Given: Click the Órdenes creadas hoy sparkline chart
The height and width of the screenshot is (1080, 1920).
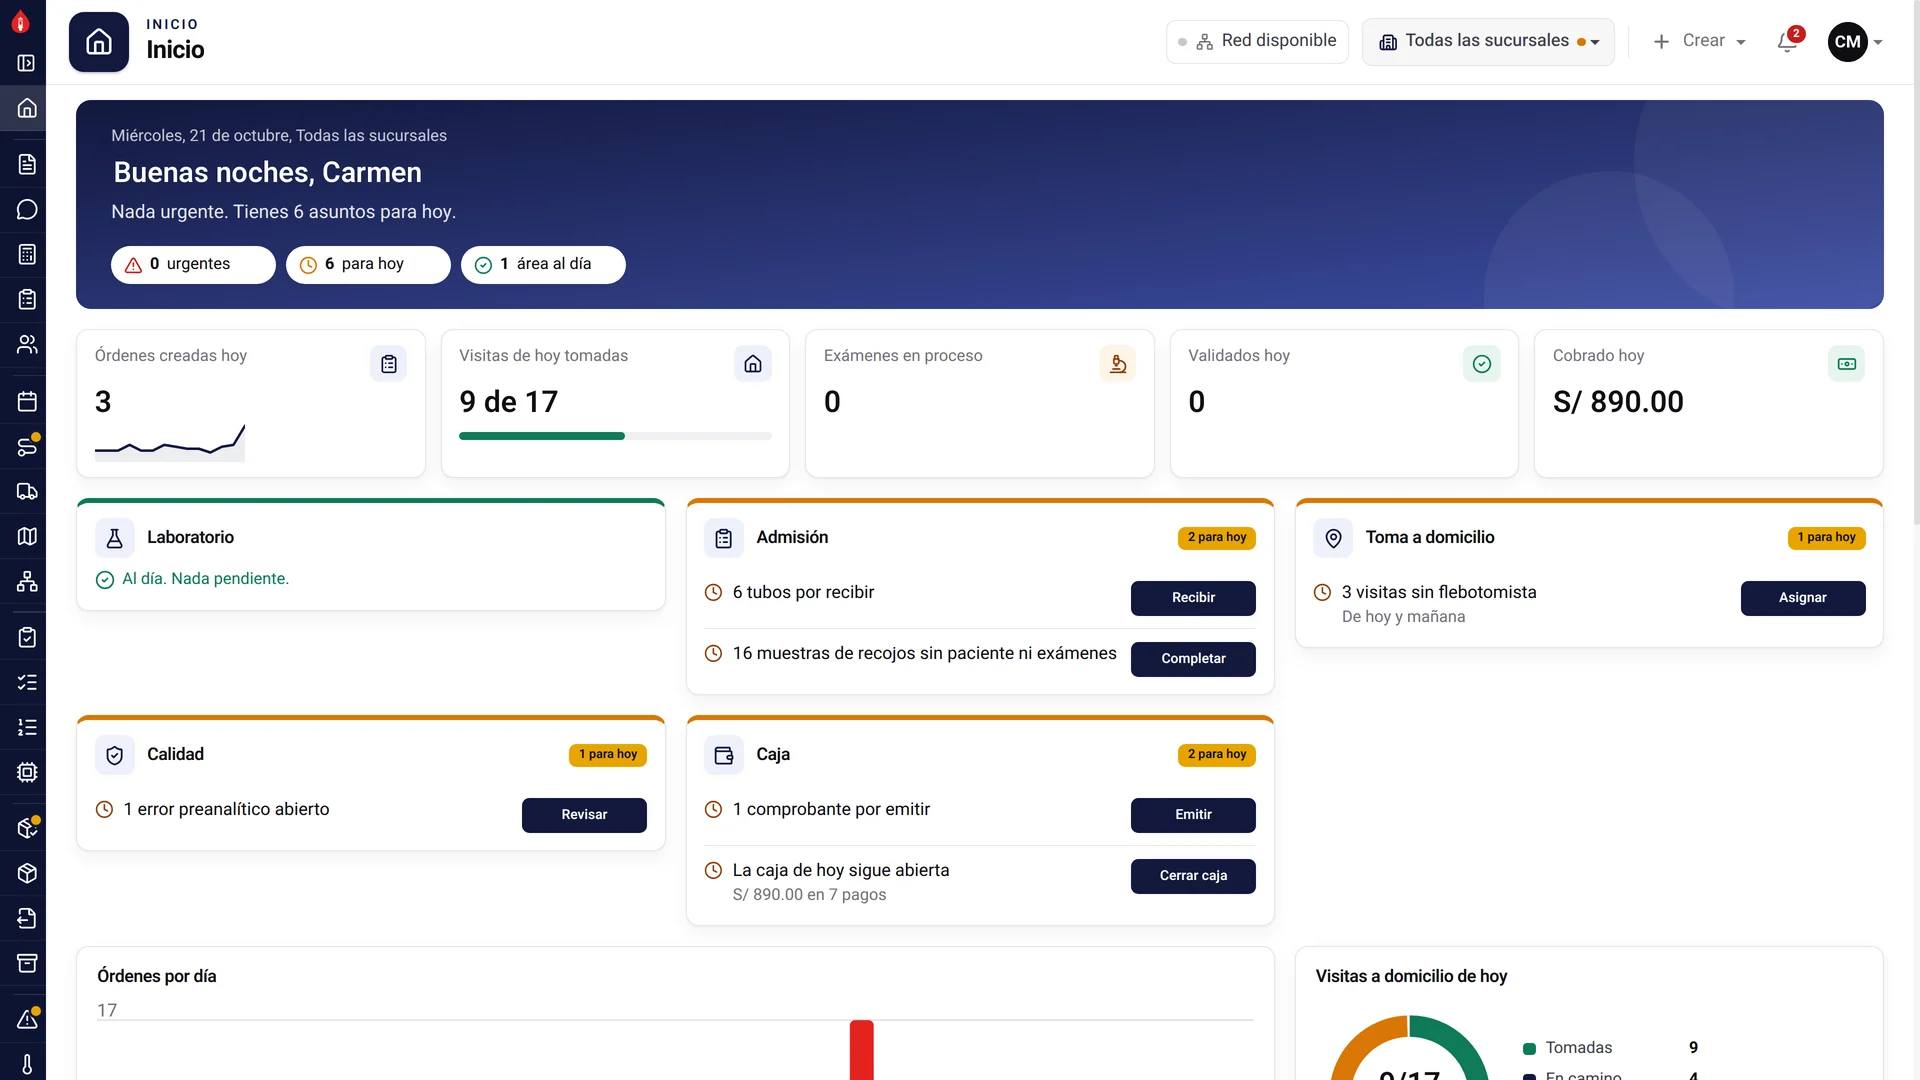Looking at the screenshot, I should (x=170, y=442).
